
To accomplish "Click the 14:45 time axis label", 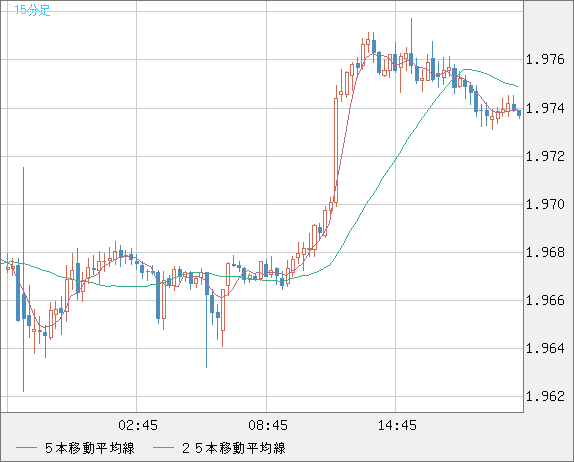I will pyautogui.click(x=397, y=425).
